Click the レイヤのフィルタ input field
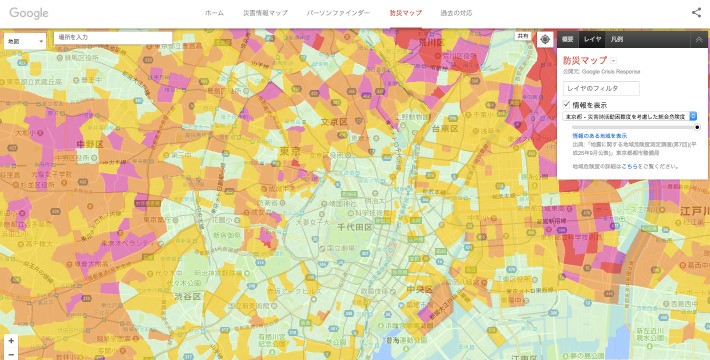 601,88
